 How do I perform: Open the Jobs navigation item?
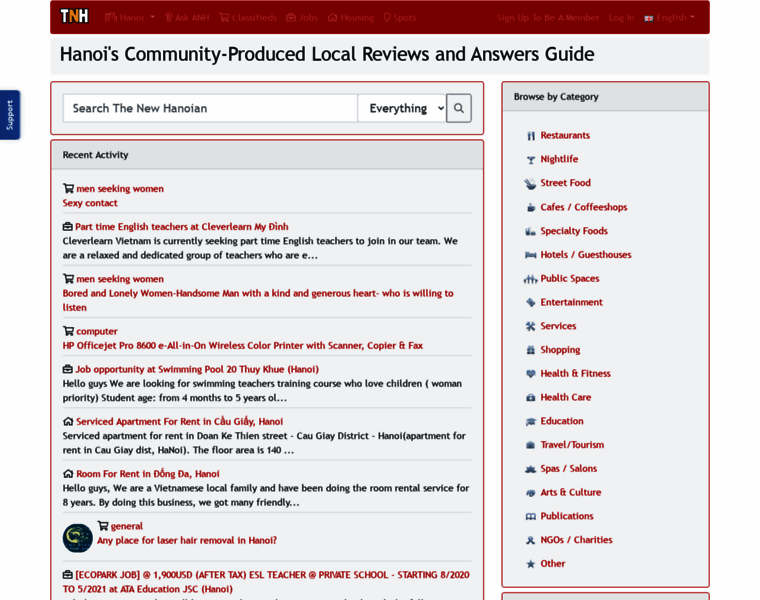tap(302, 17)
